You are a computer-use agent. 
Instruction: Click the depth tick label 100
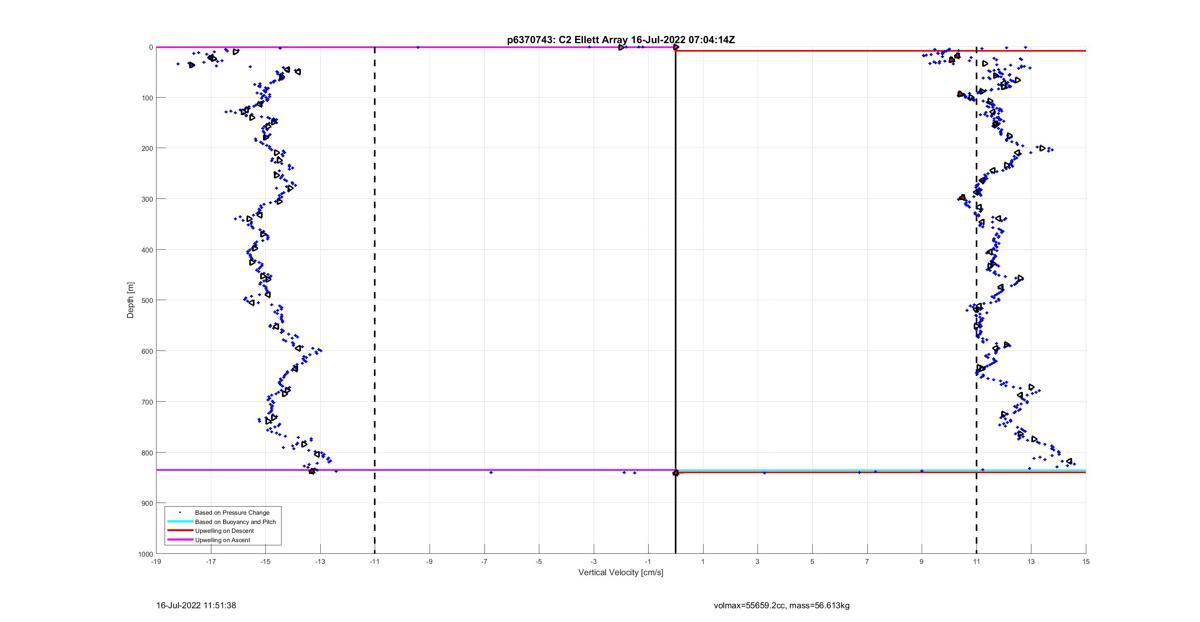click(146, 98)
